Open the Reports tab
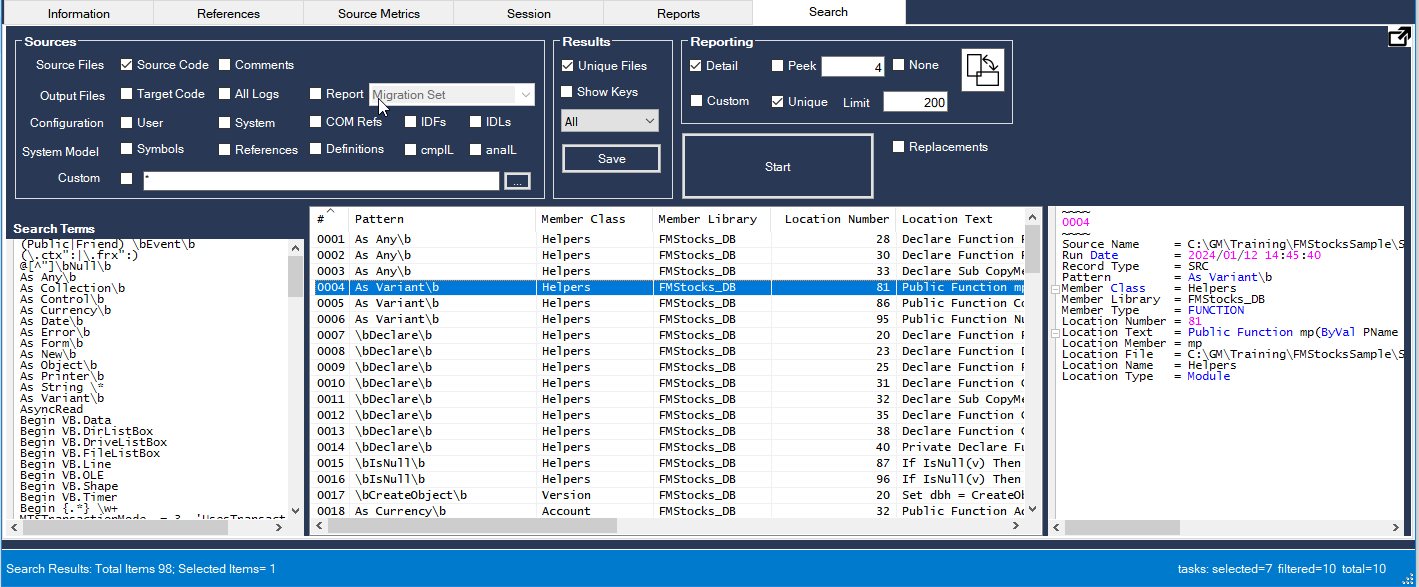 tap(678, 14)
